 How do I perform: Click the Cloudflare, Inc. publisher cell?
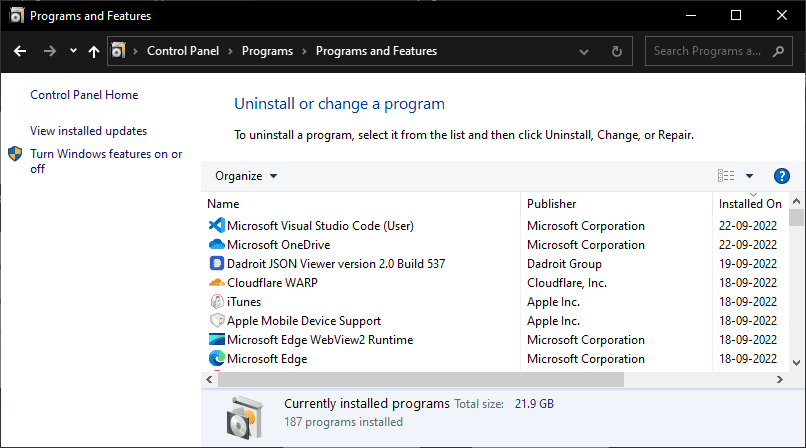coord(567,283)
